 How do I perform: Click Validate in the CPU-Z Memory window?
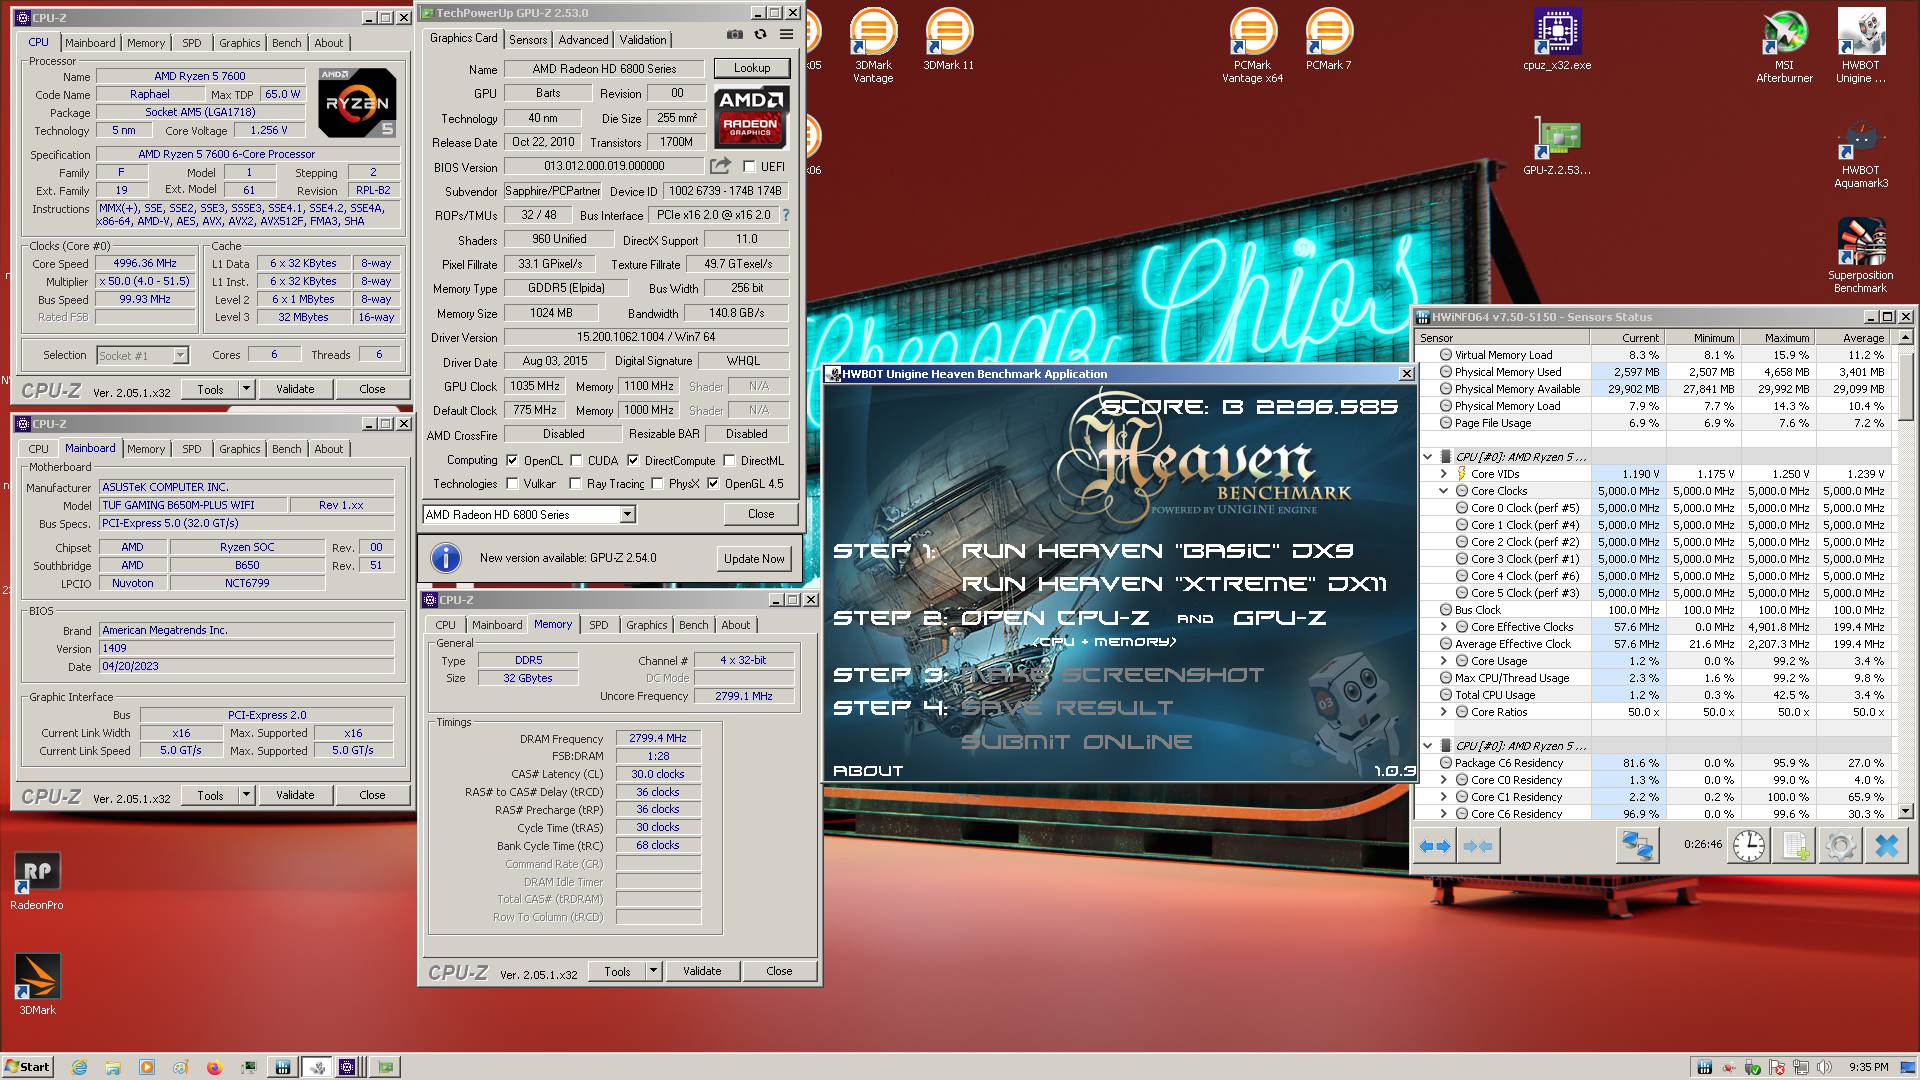[702, 971]
